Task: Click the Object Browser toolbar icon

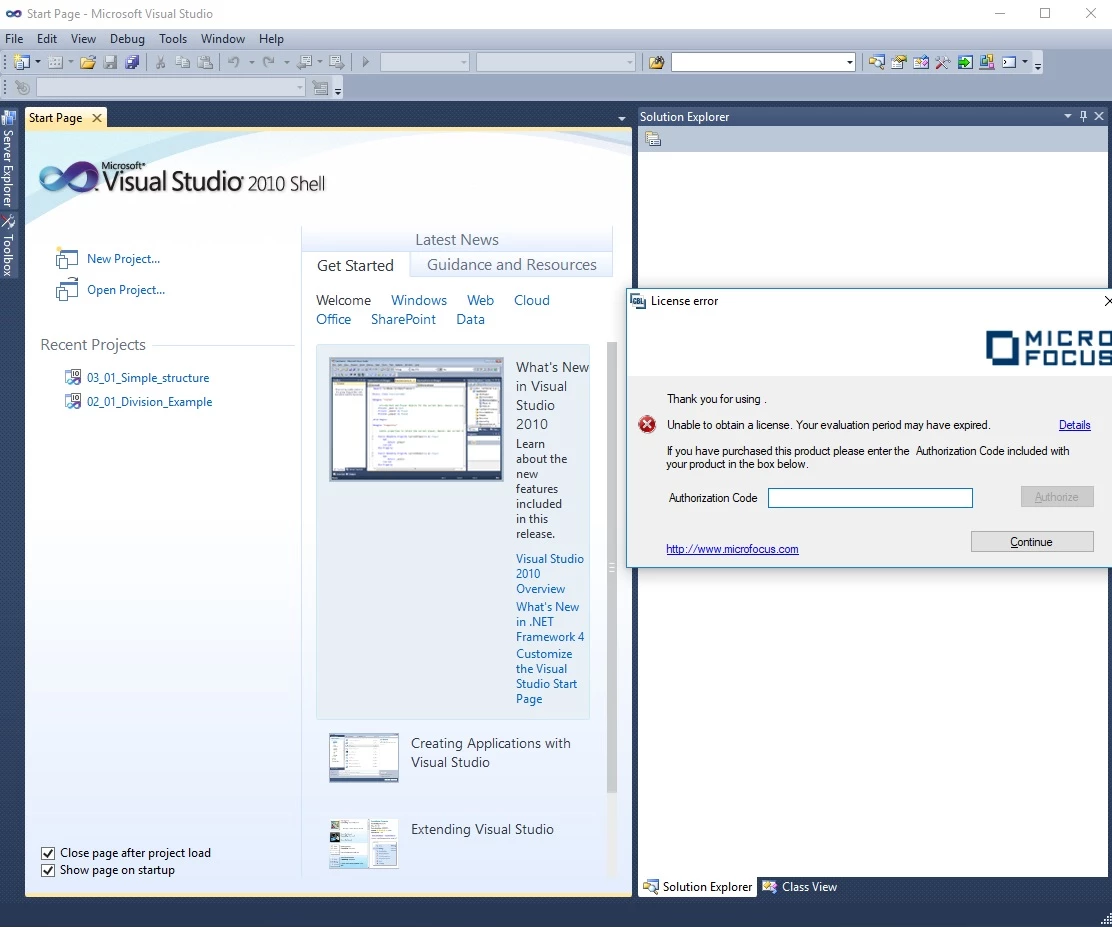Action: click(x=921, y=62)
